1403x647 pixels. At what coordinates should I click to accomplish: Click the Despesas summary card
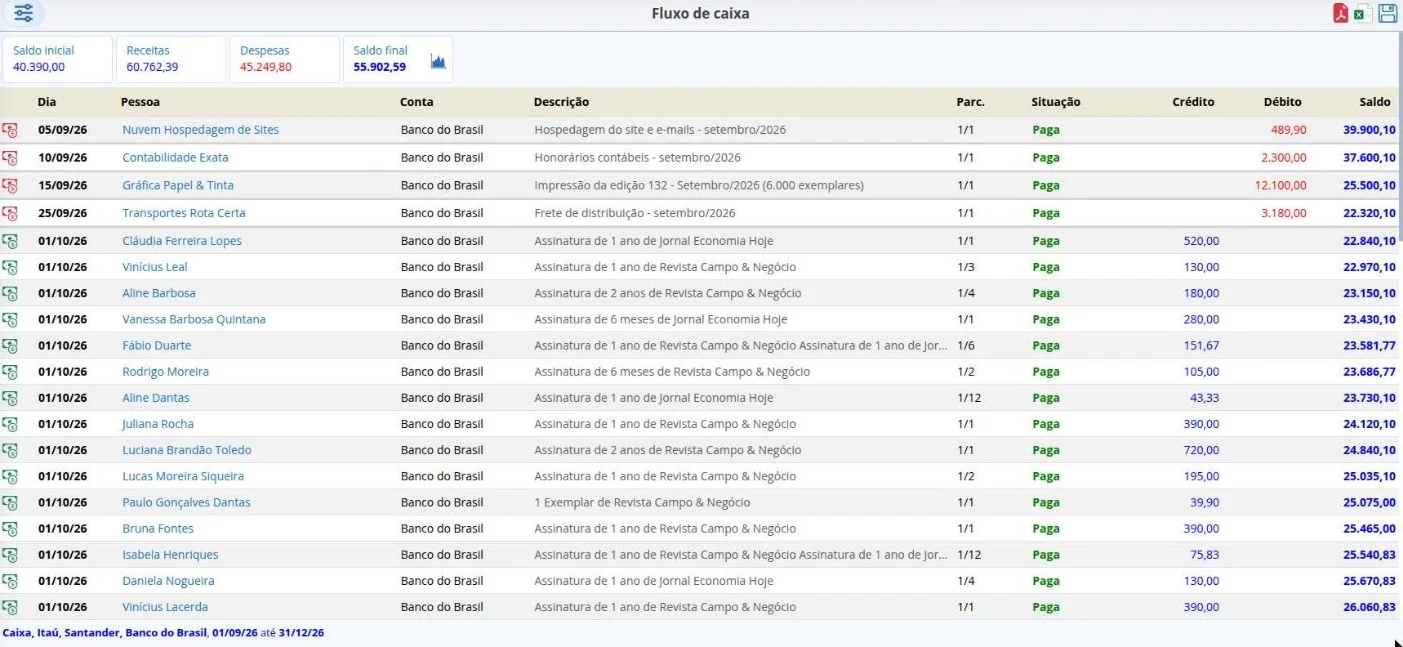coord(285,59)
